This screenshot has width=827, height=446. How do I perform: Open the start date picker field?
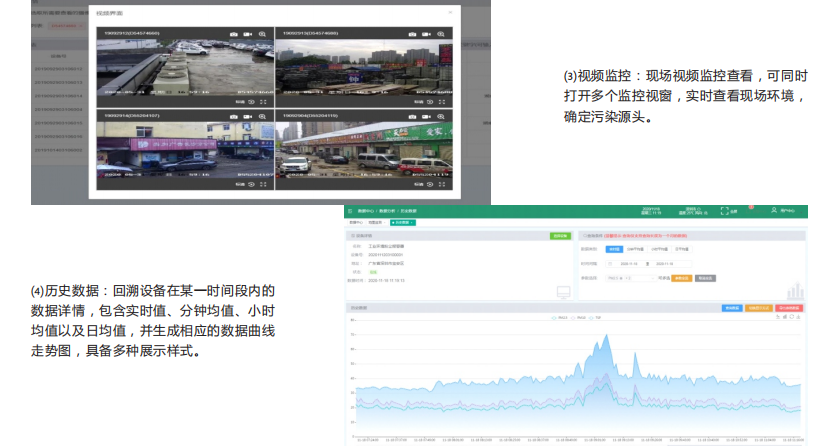[x=626, y=263]
